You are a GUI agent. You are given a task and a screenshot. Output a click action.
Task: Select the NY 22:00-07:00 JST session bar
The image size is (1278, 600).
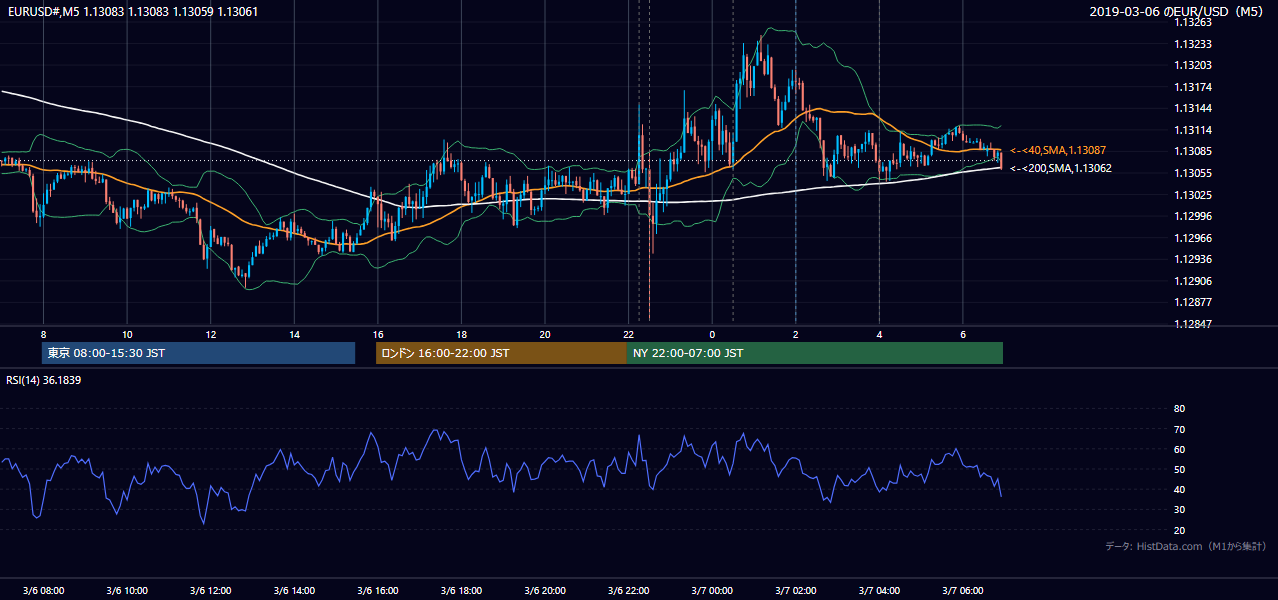pyautogui.click(x=815, y=353)
